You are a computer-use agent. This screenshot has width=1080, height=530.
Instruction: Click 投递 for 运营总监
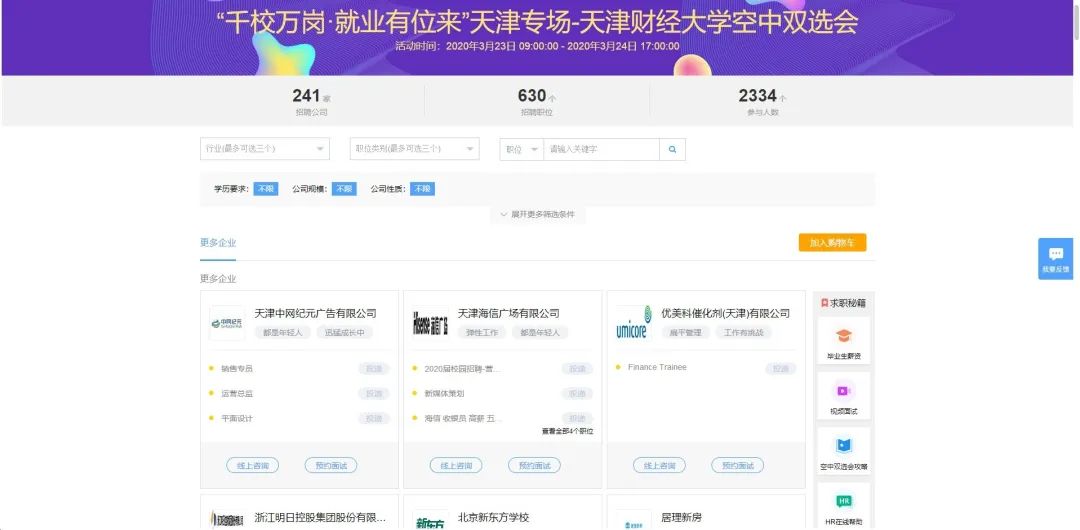pyautogui.click(x=373, y=394)
